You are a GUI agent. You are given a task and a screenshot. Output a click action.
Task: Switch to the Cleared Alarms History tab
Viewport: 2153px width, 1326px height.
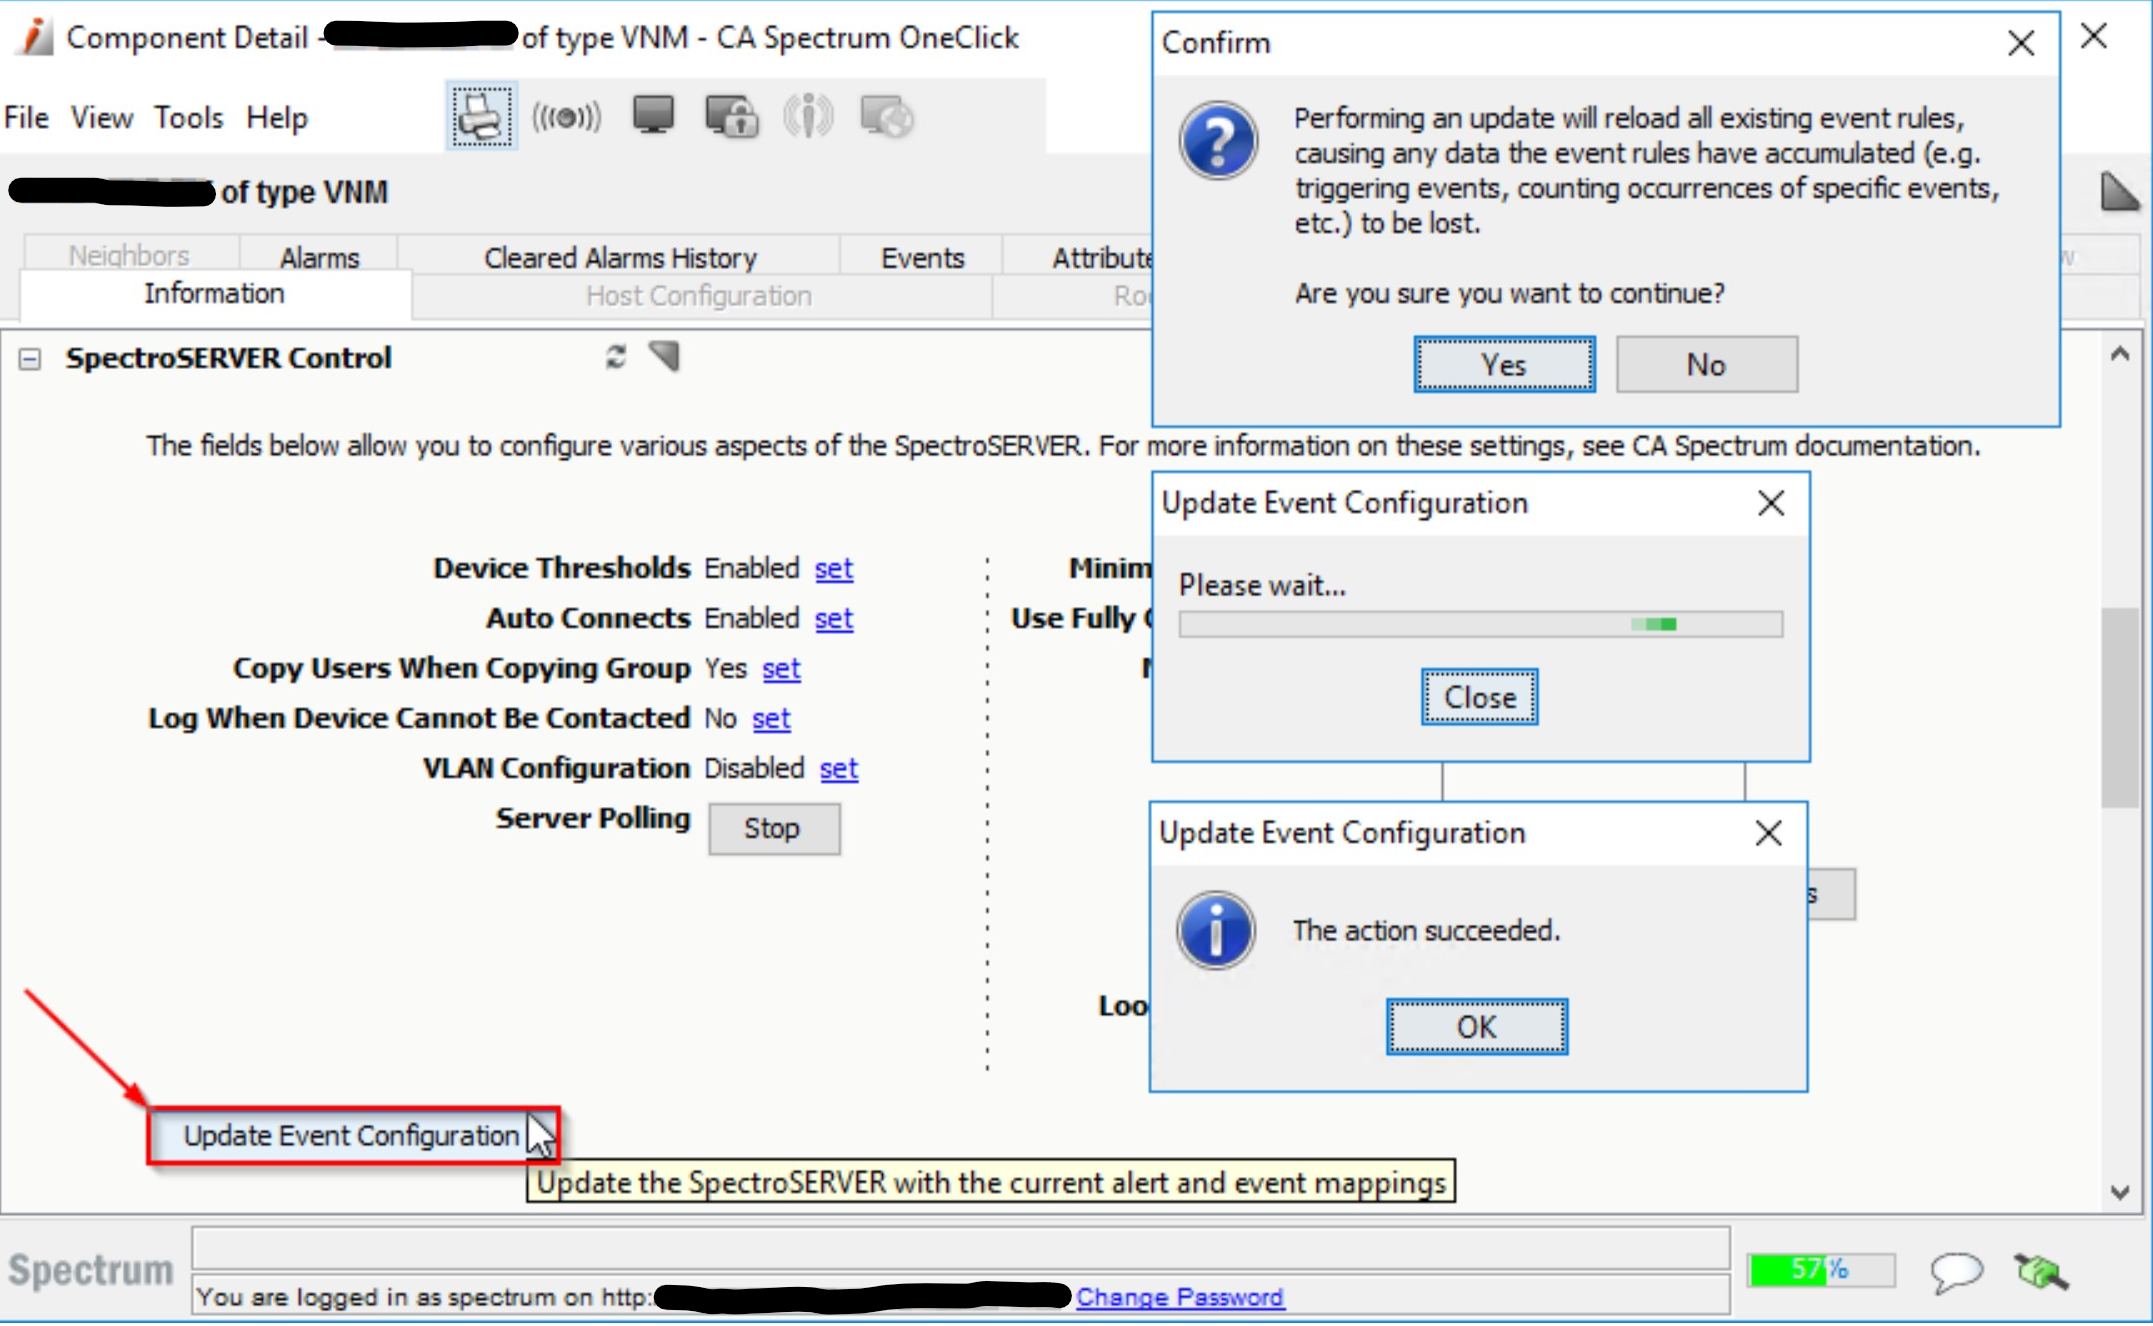tap(620, 258)
